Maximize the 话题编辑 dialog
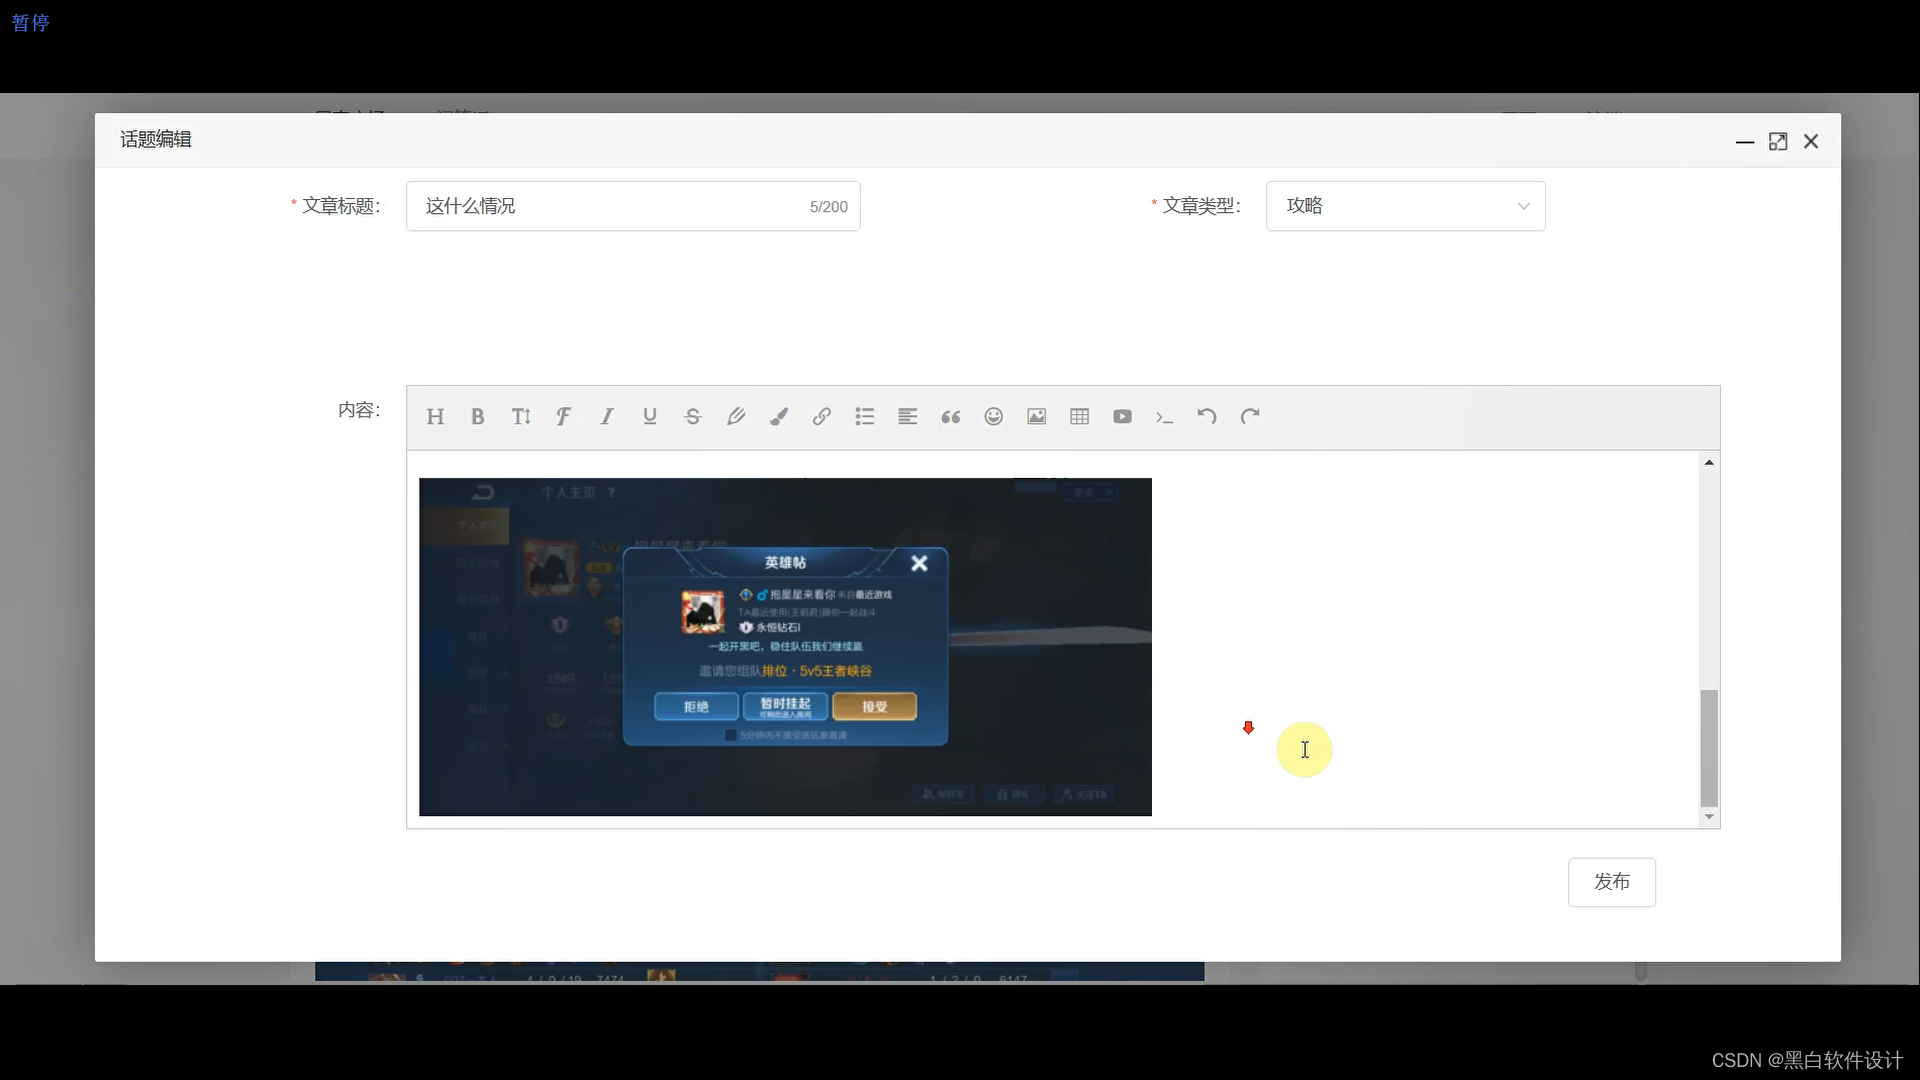This screenshot has width=1920, height=1080. (1778, 142)
